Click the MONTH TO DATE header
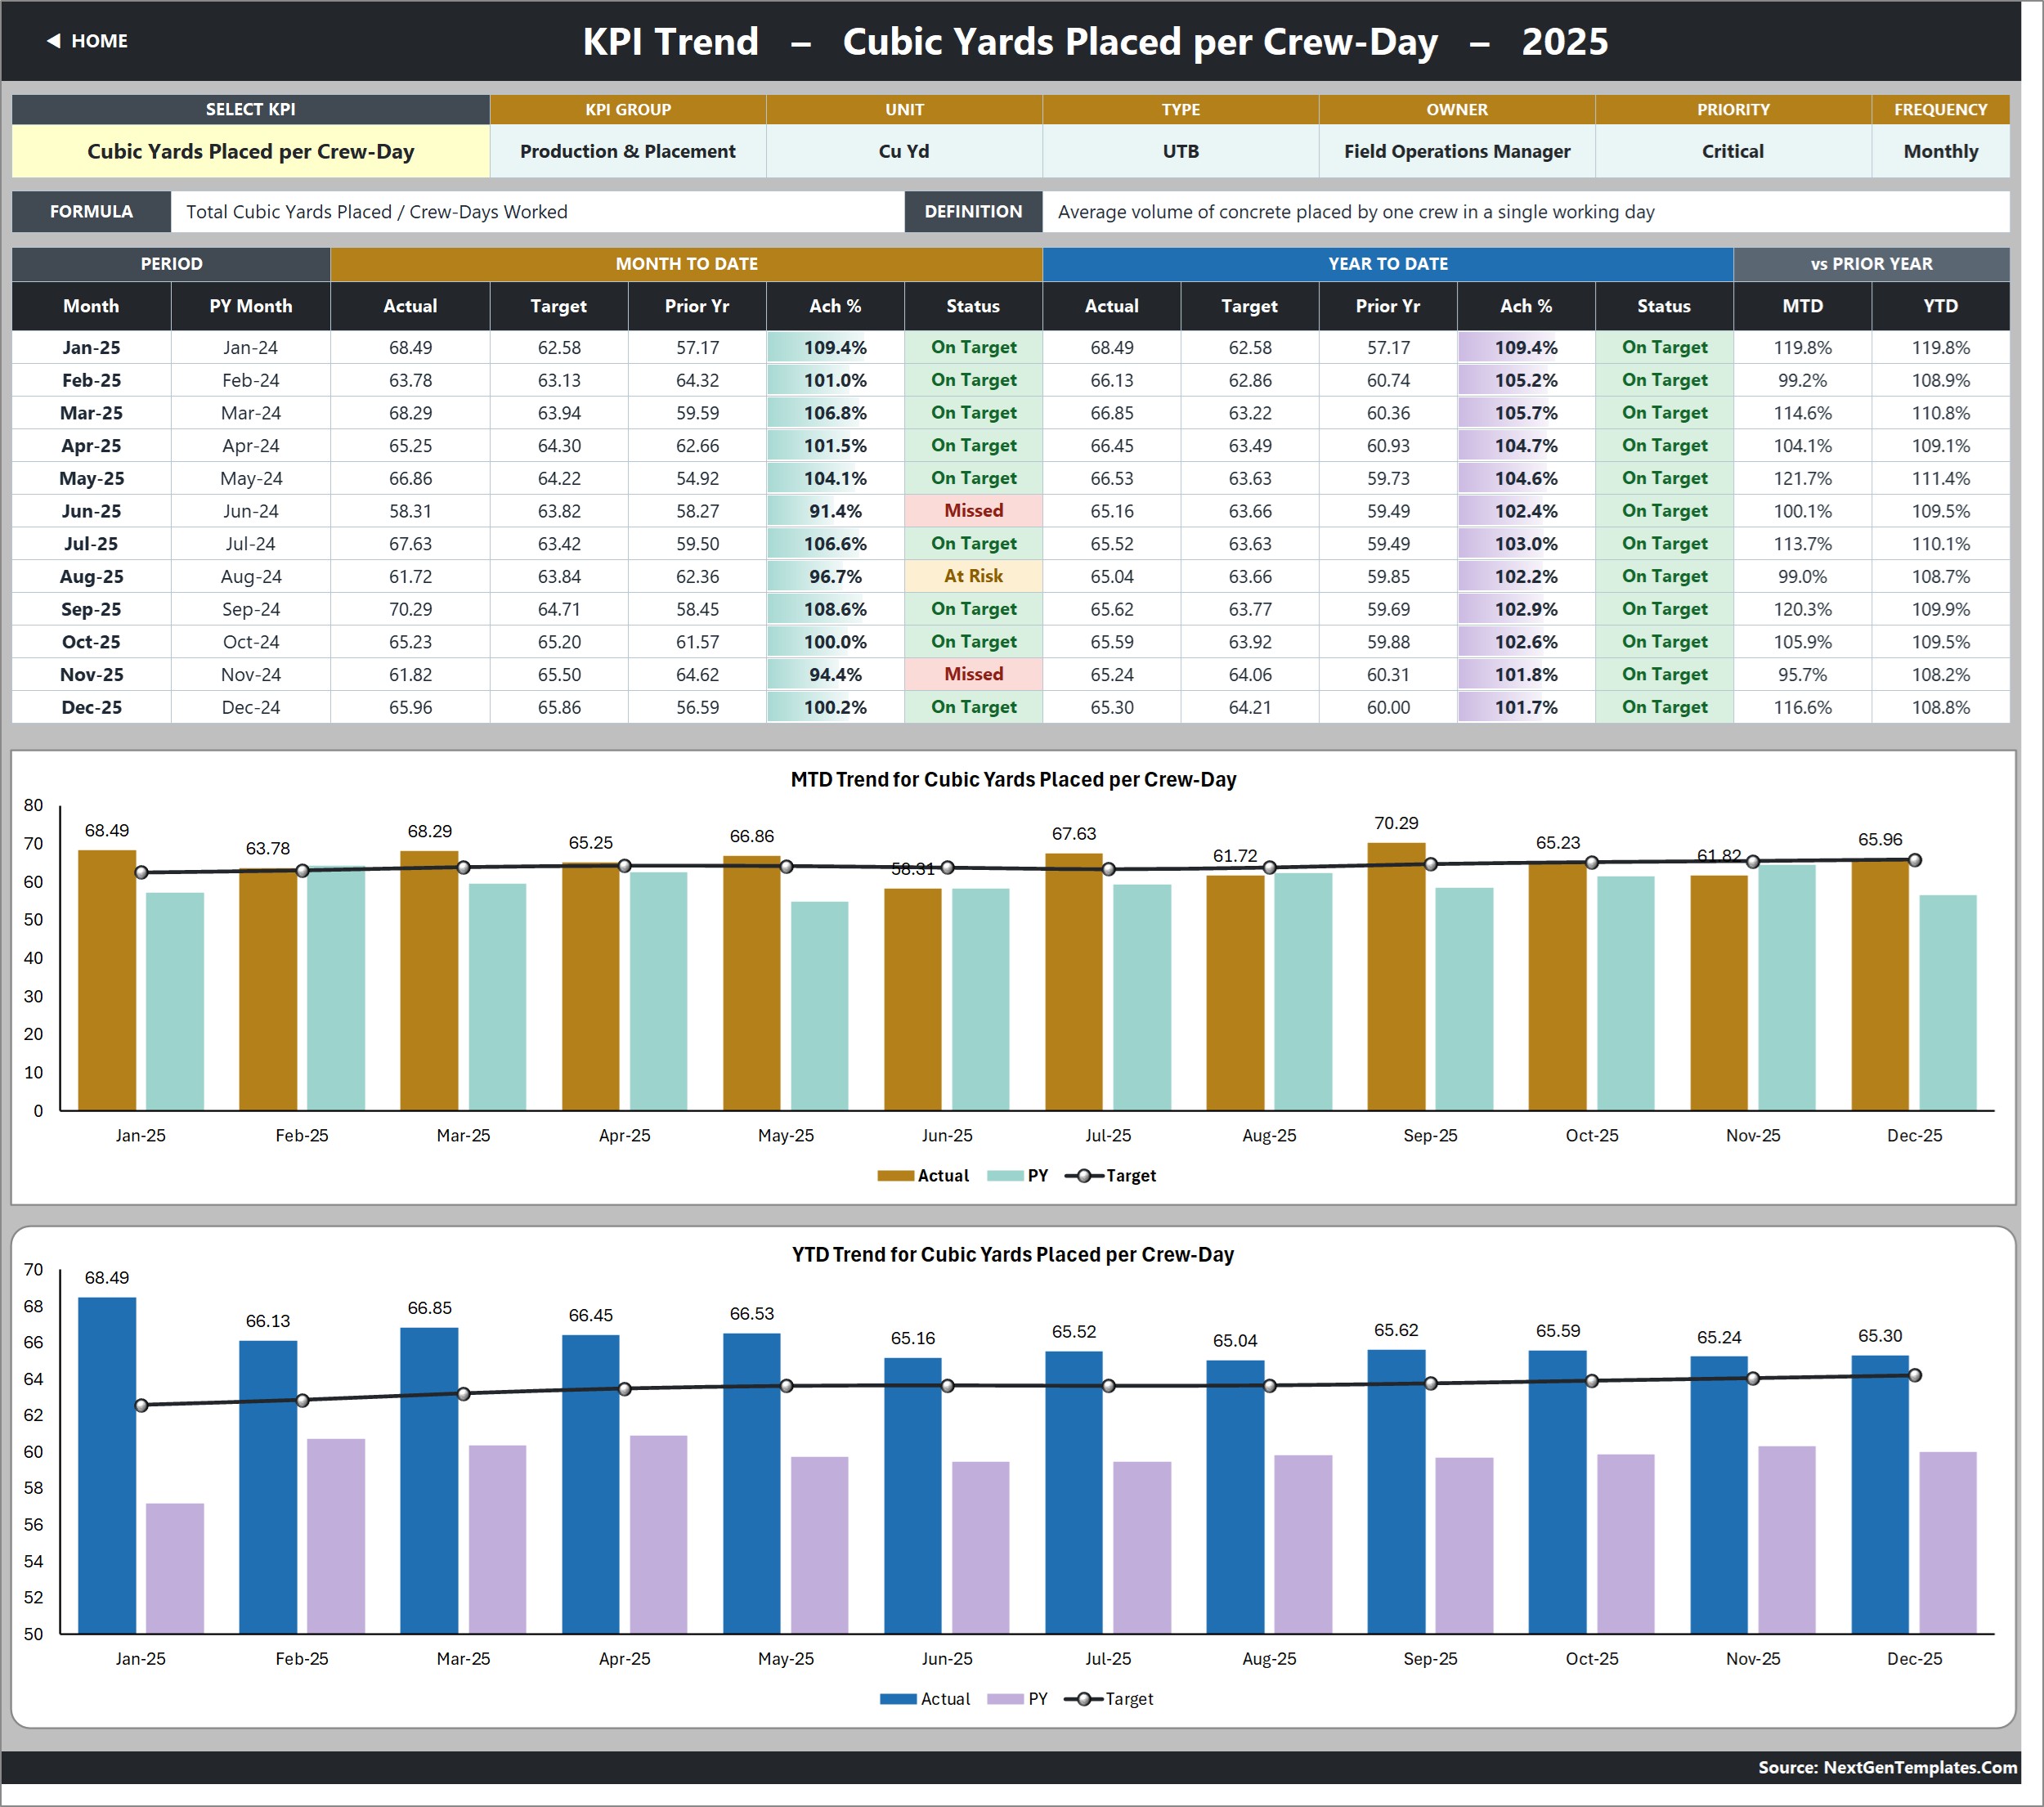Screen dimensions: 2044x1807 click(x=686, y=264)
